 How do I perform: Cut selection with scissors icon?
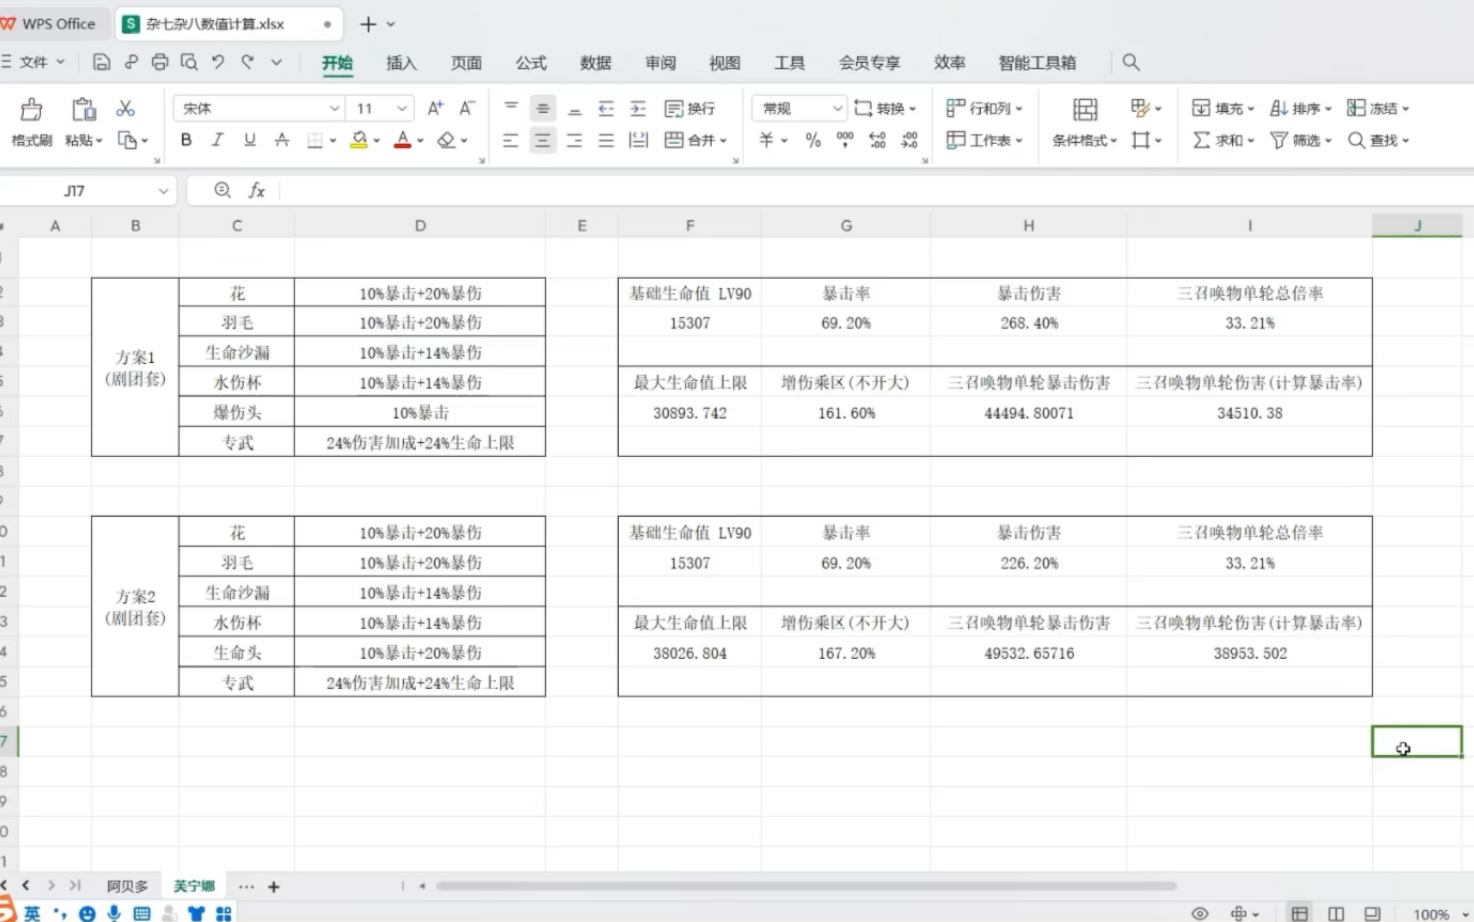coord(125,108)
